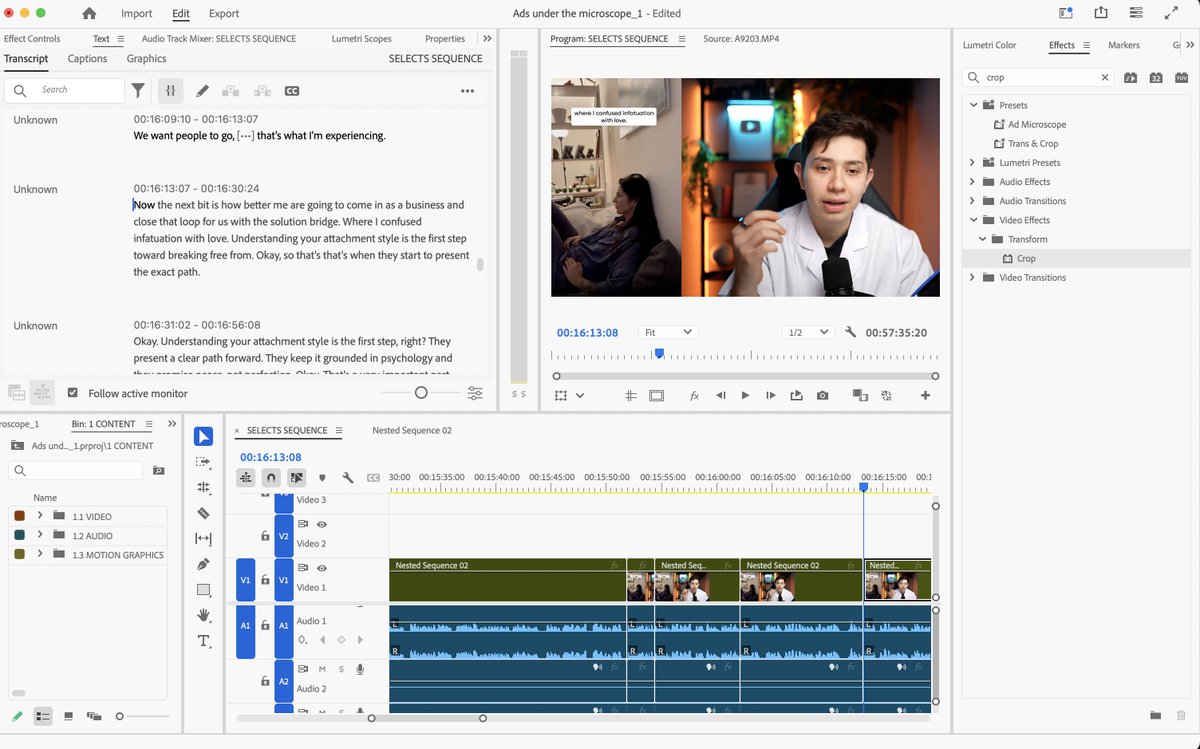Switch to the Export workspace tab
This screenshot has height=749, width=1200.
click(x=224, y=14)
